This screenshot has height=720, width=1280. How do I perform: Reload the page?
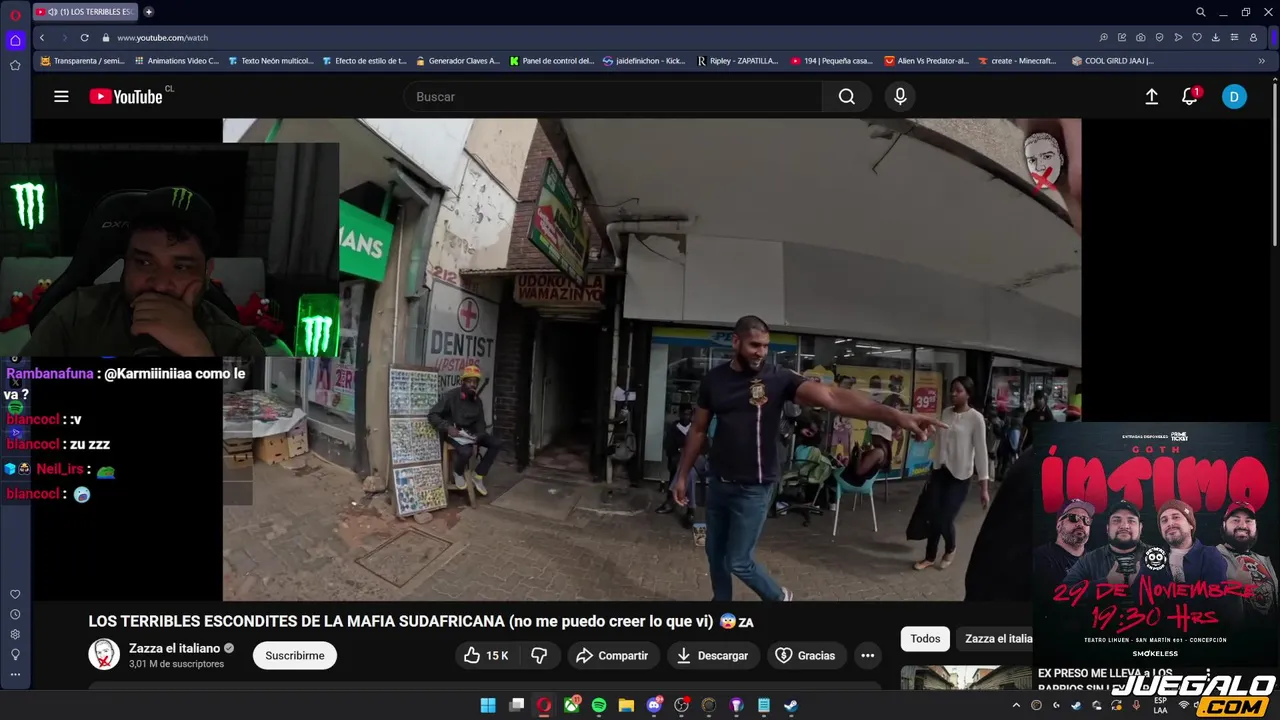[x=85, y=37]
